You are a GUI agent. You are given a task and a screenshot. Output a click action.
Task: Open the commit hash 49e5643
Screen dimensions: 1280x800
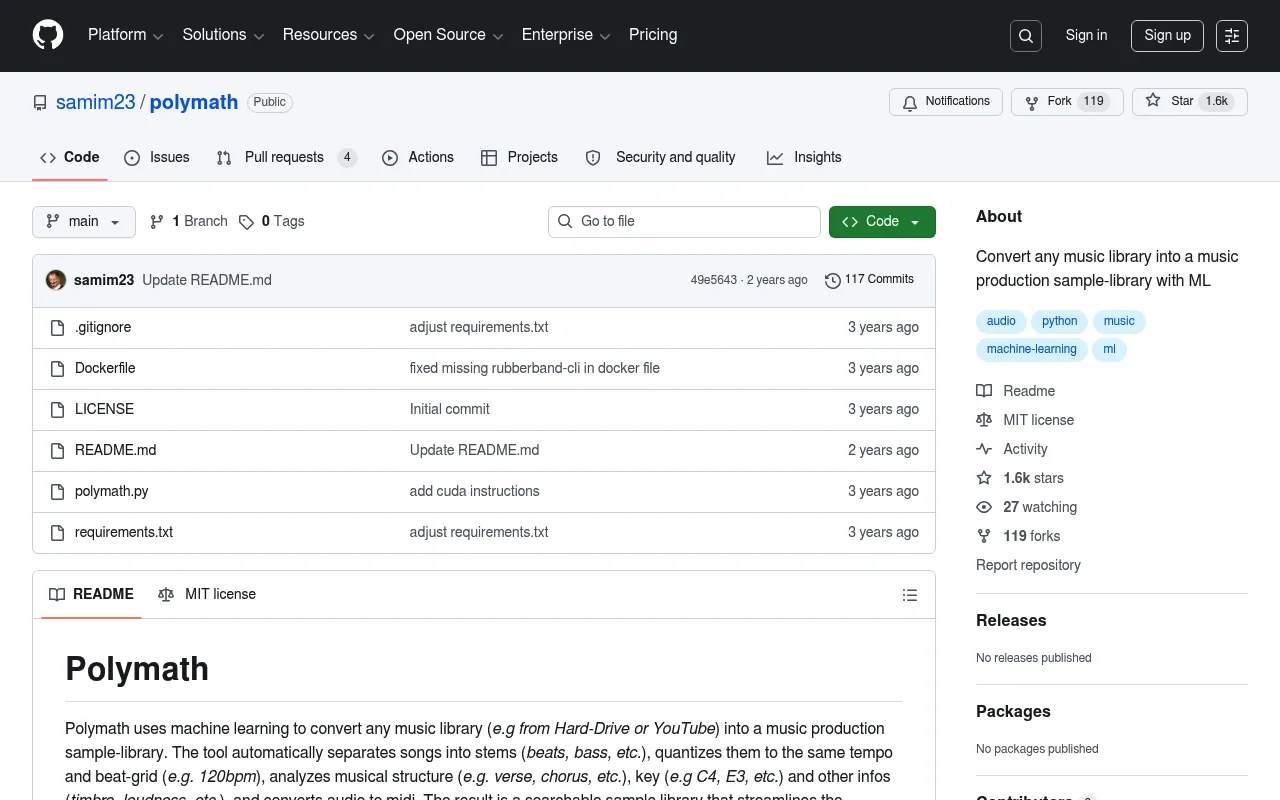click(714, 280)
